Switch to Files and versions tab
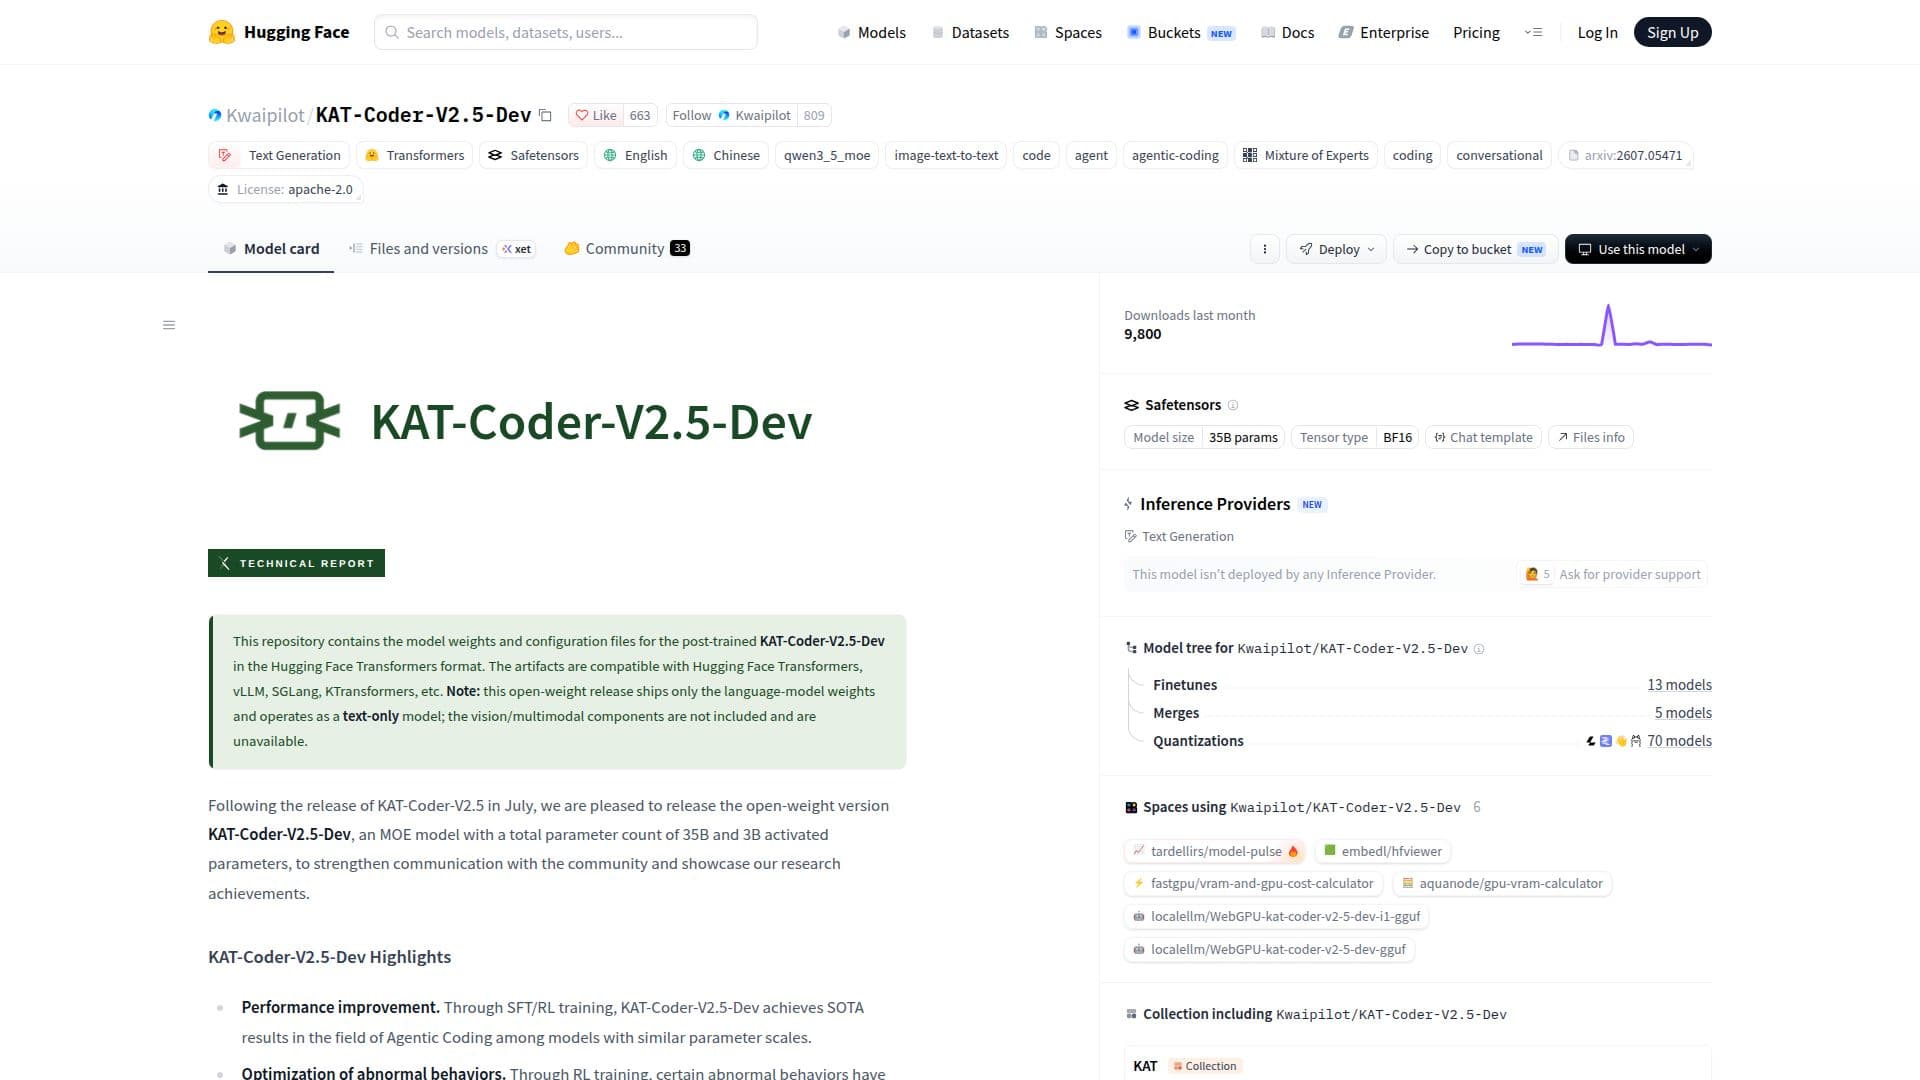 click(442, 249)
